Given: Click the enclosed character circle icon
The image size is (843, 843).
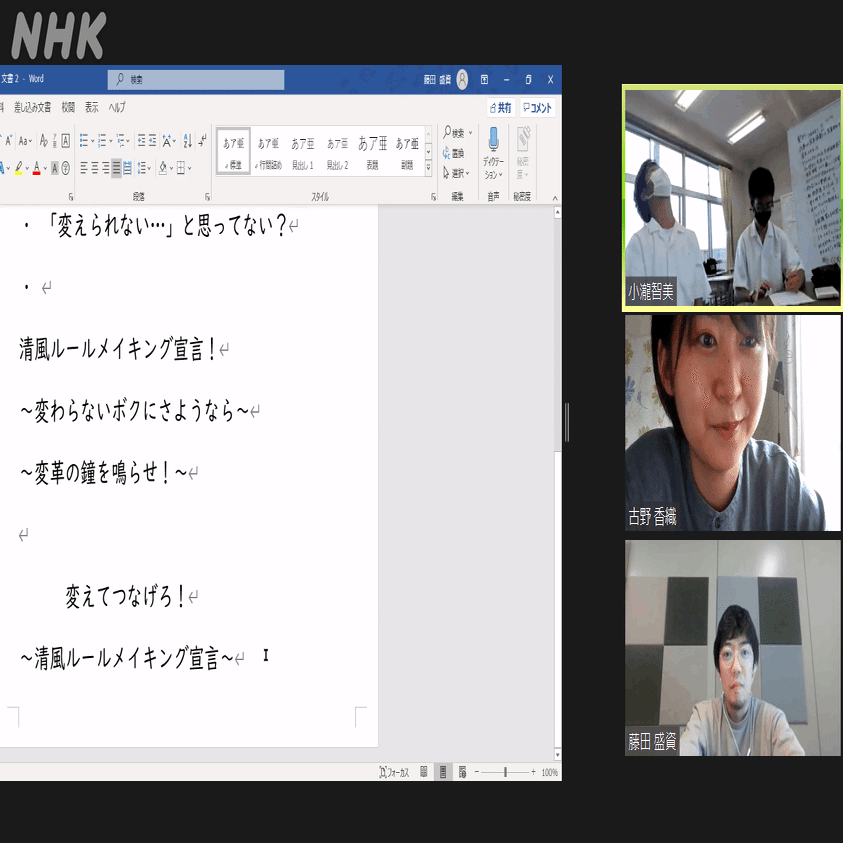Looking at the screenshot, I should 66,169.
